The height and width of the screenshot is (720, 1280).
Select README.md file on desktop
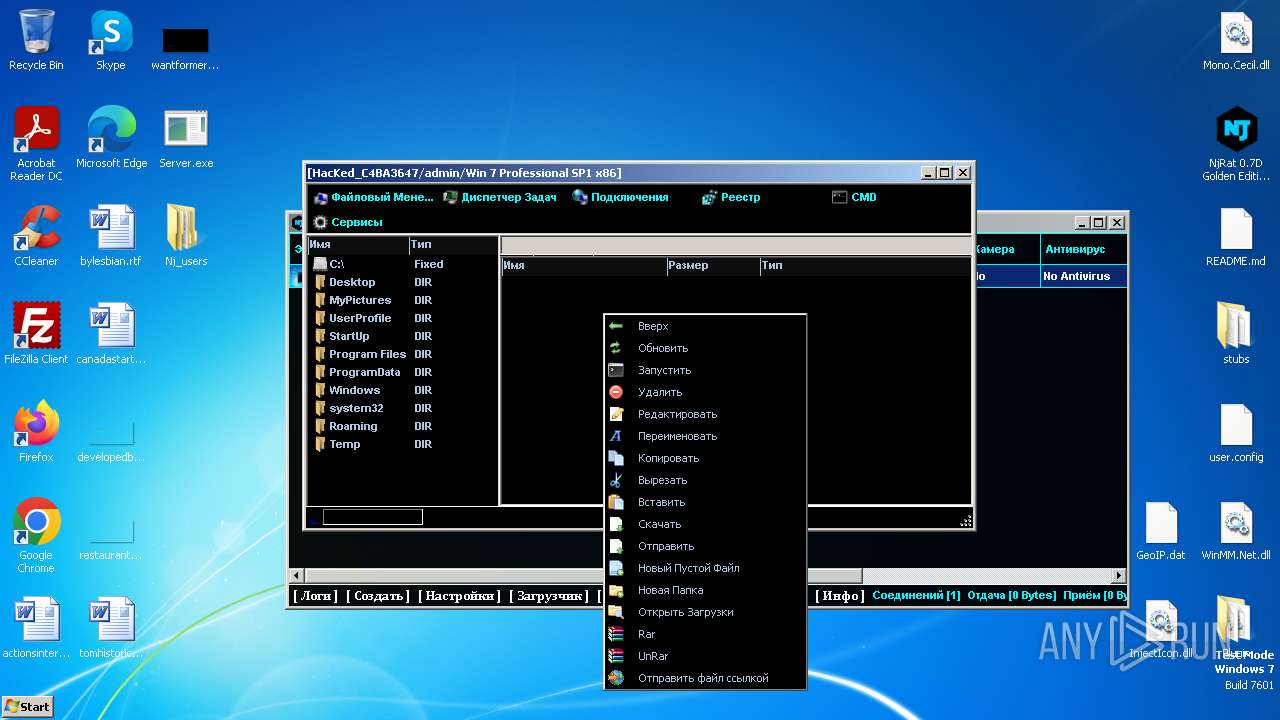(1236, 237)
